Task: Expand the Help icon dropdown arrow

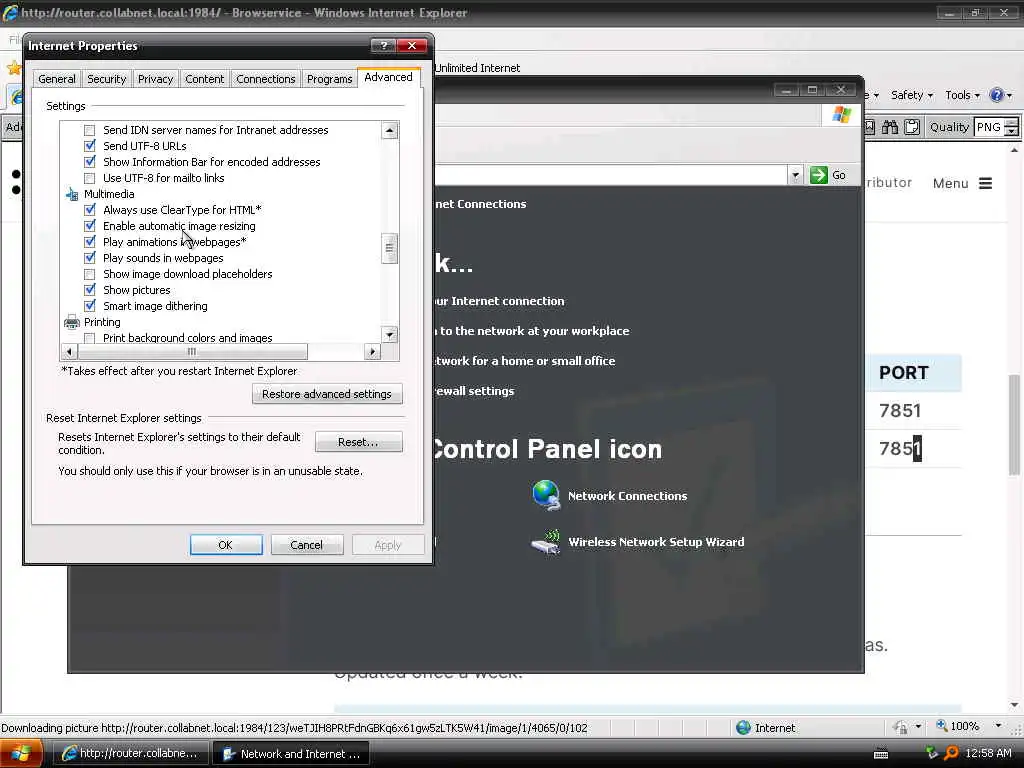Action: (x=1010, y=96)
